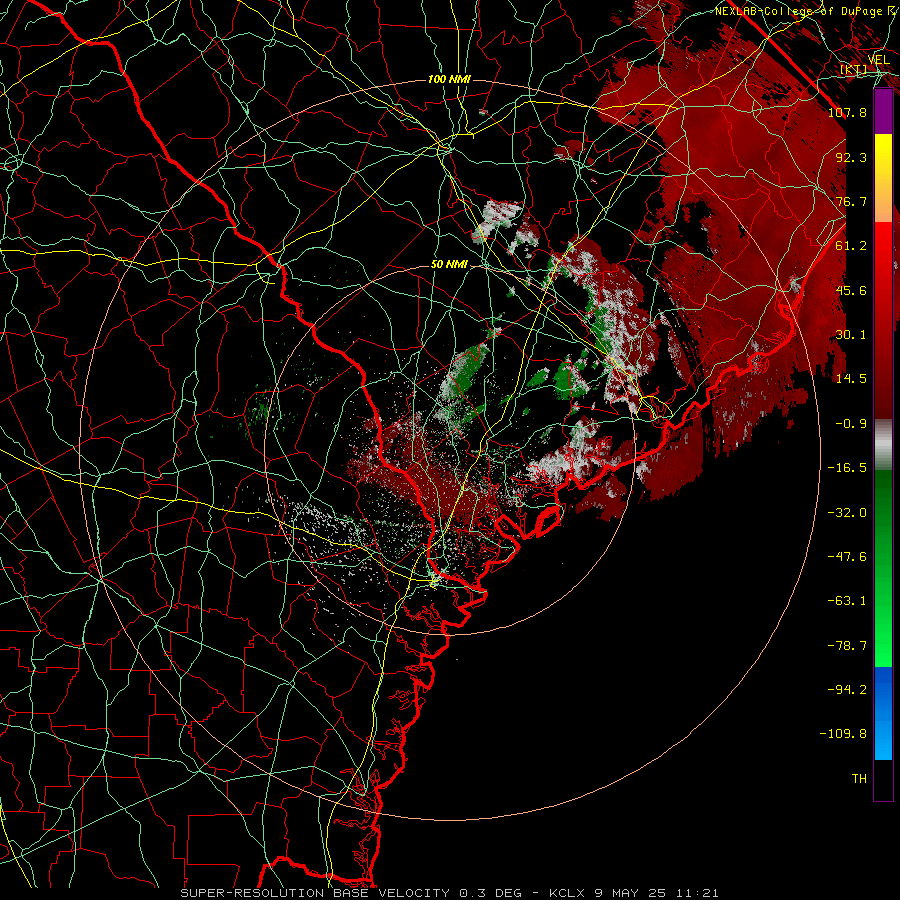Select the -109.8 velocity legend value
900x900 pixels.
[x=843, y=734]
